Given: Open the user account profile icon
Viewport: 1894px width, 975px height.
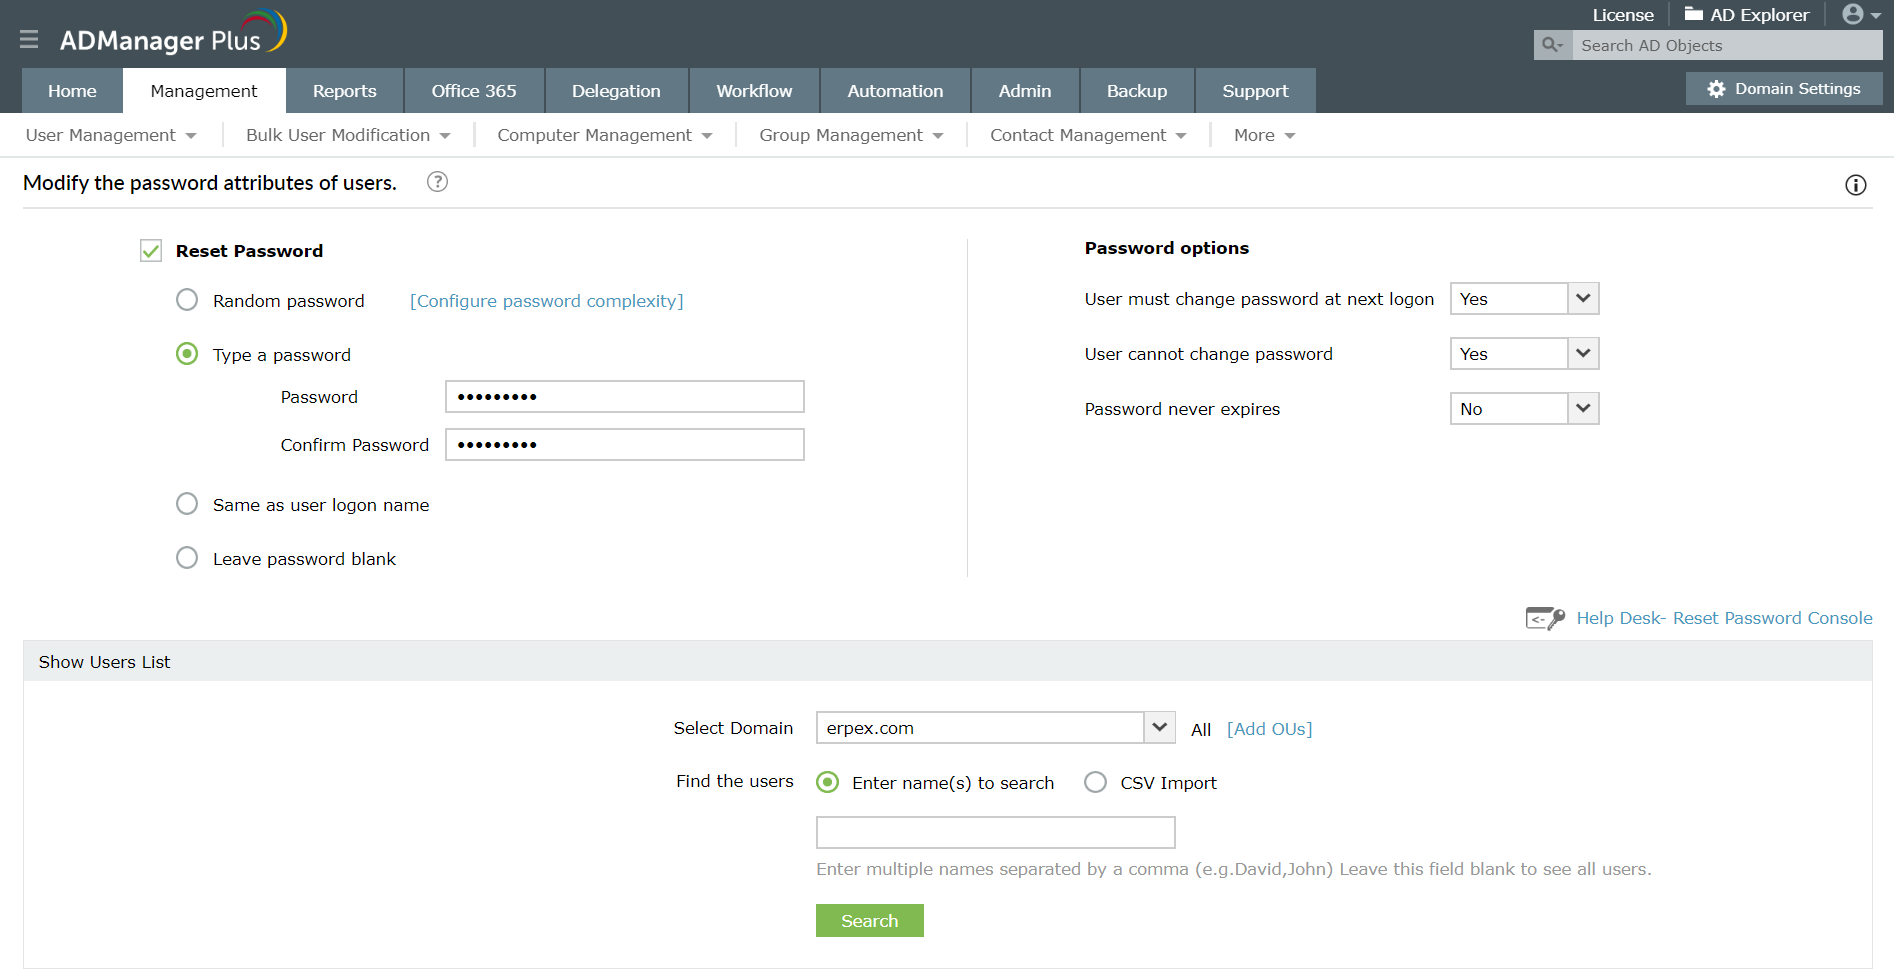Looking at the screenshot, I should (x=1853, y=14).
